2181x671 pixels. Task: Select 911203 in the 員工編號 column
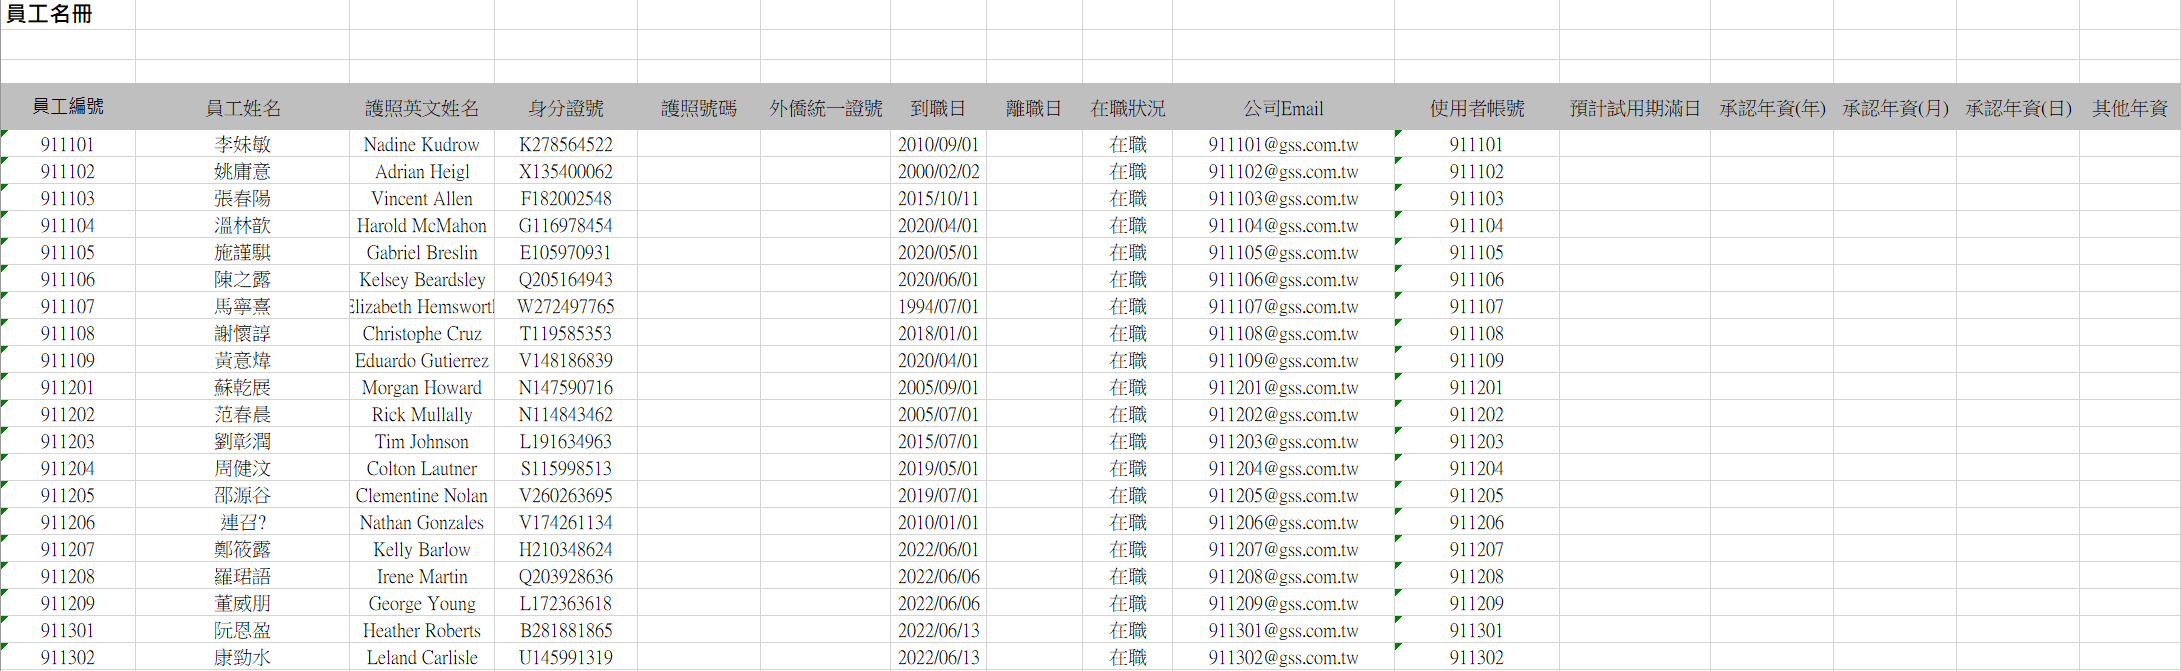pos(68,442)
